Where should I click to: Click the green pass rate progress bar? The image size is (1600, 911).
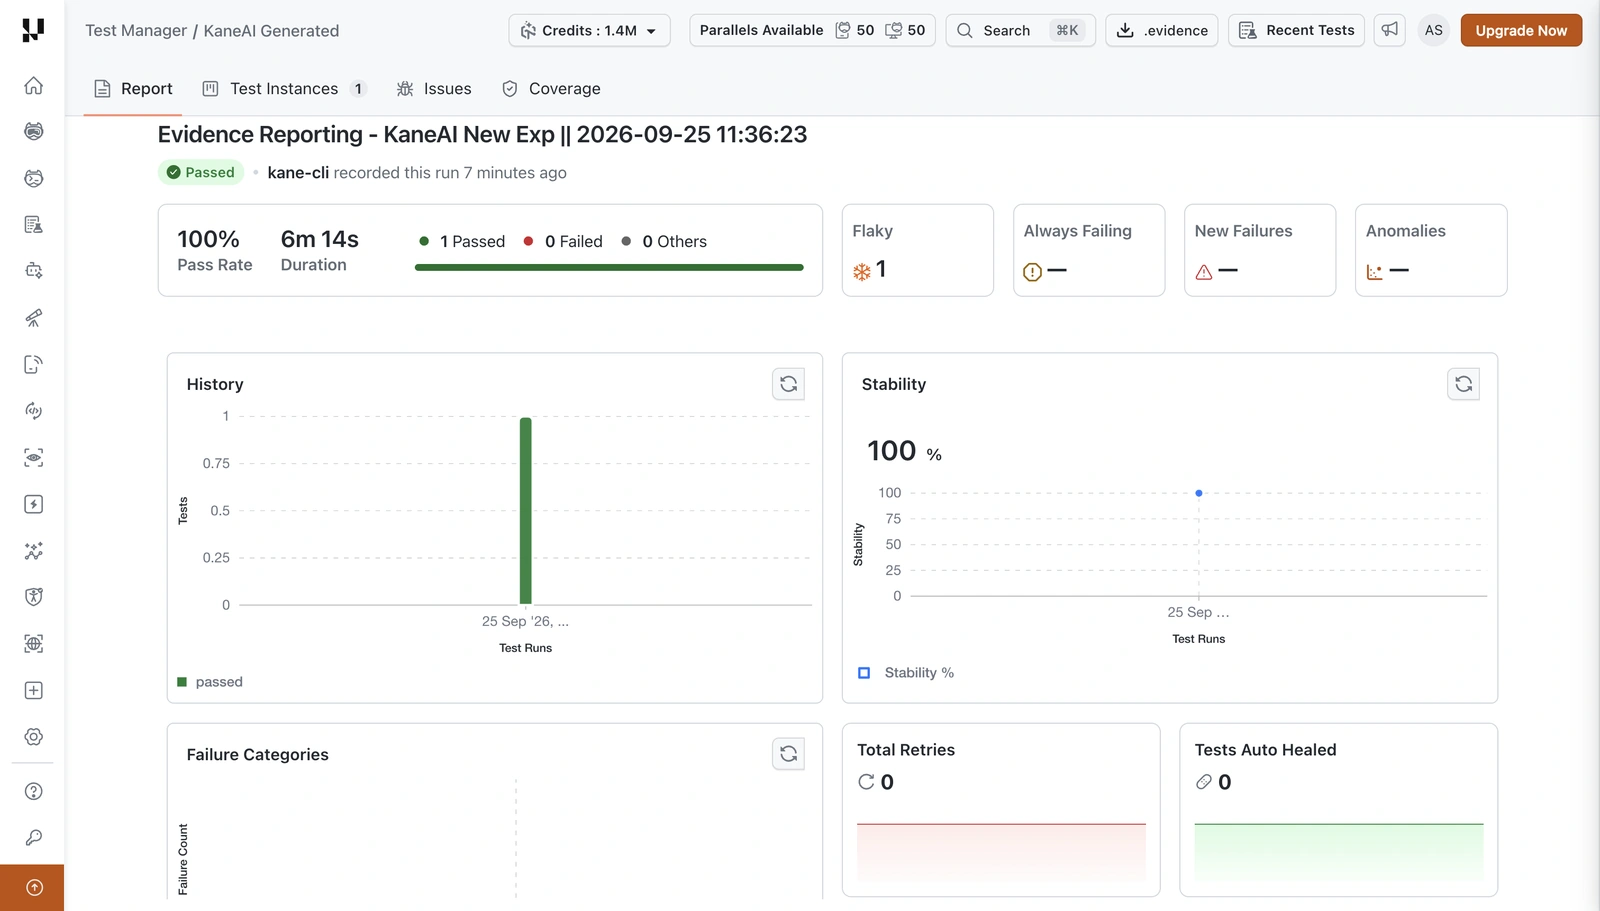click(609, 268)
